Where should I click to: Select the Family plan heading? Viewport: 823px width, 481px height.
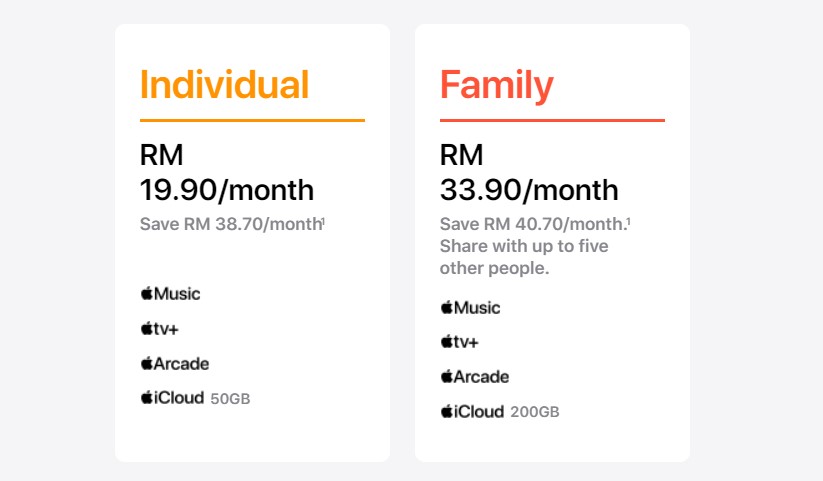(x=497, y=86)
